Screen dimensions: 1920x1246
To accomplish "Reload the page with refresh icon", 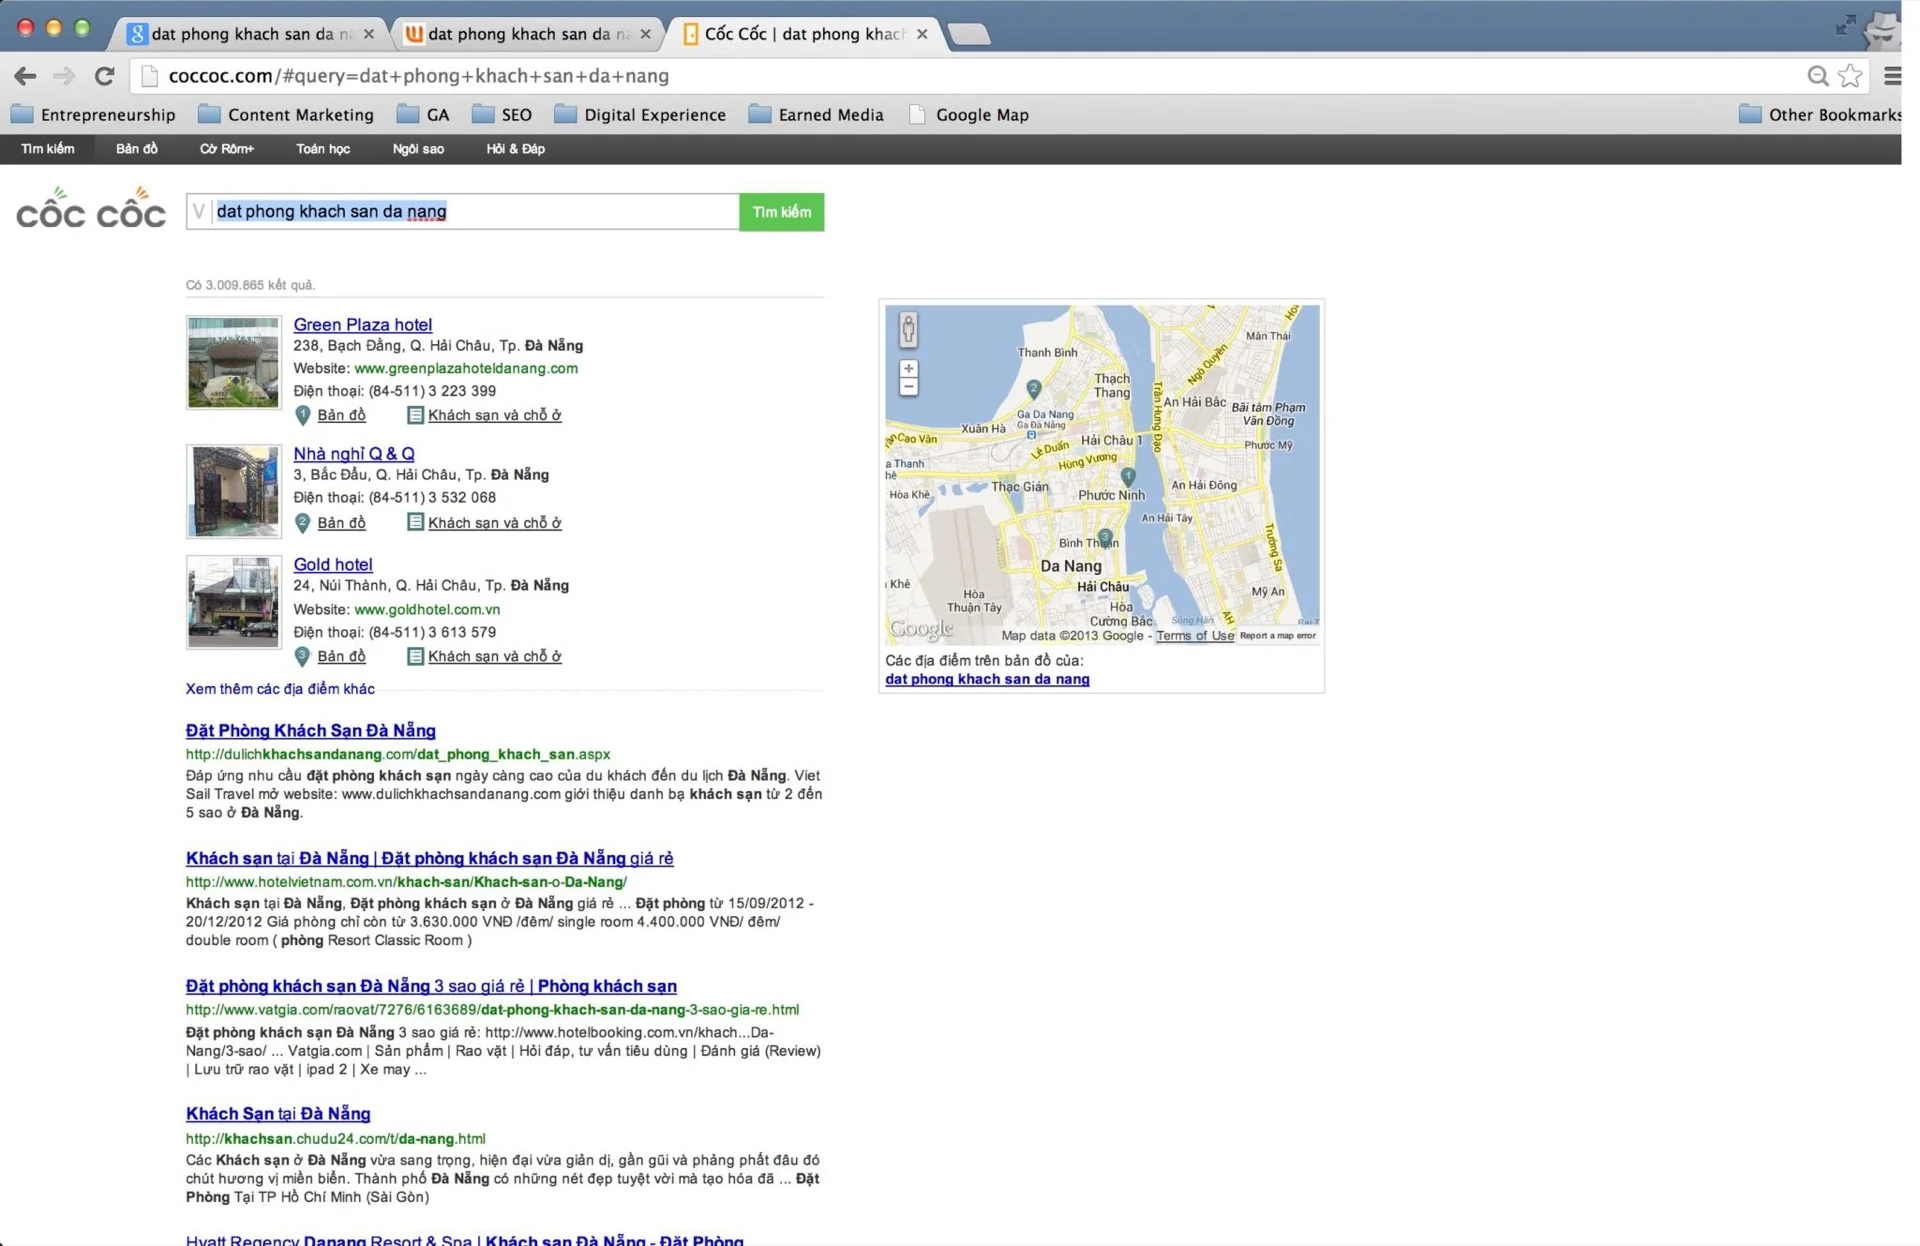I will tap(104, 76).
